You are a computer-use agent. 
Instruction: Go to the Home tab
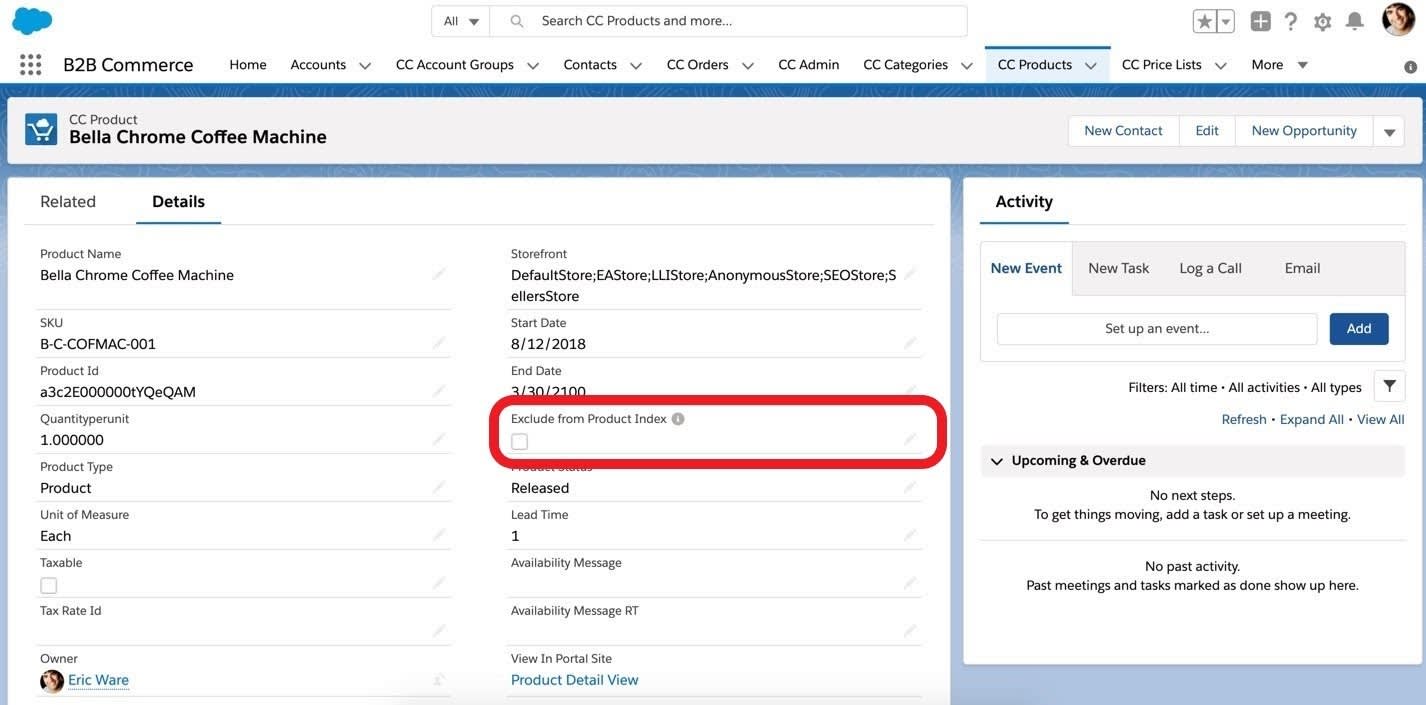(x=248, y=65)
